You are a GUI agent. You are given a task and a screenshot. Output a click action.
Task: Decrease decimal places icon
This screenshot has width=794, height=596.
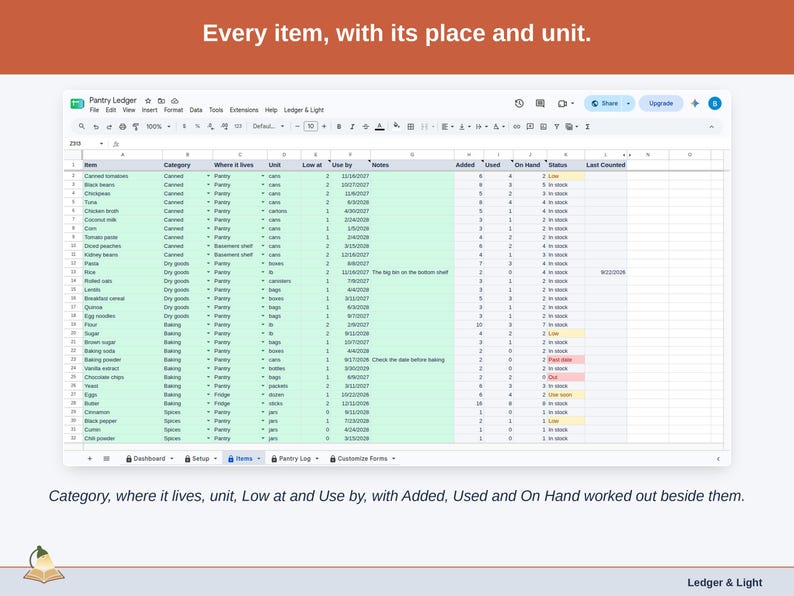pos(211,127)
